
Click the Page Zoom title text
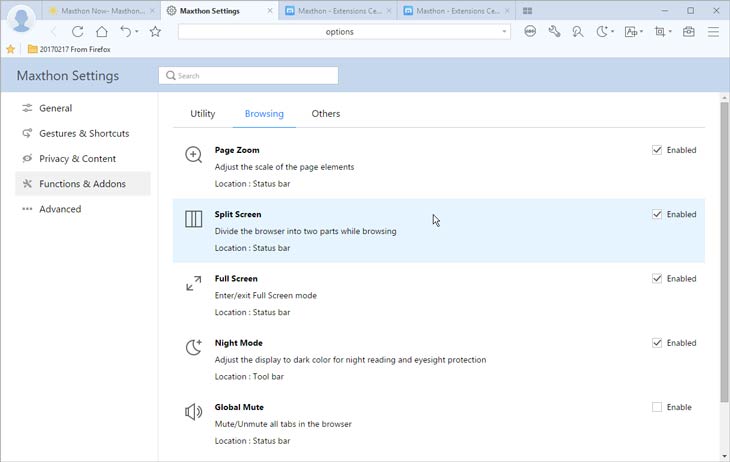pyautogui.click(x=237, y=150)
